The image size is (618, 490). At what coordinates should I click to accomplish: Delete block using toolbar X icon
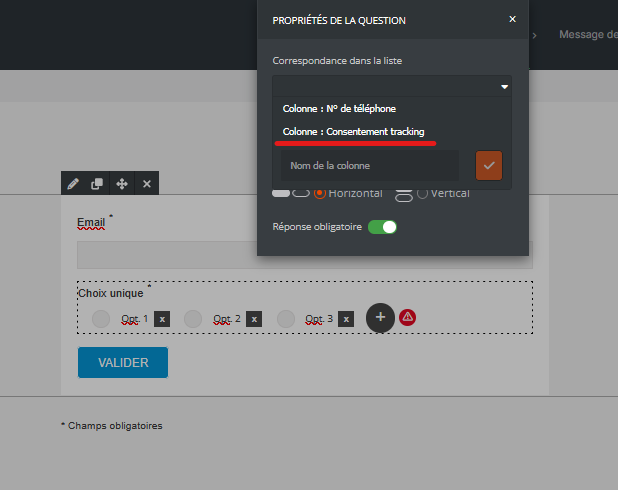click(x=147, y=184)
